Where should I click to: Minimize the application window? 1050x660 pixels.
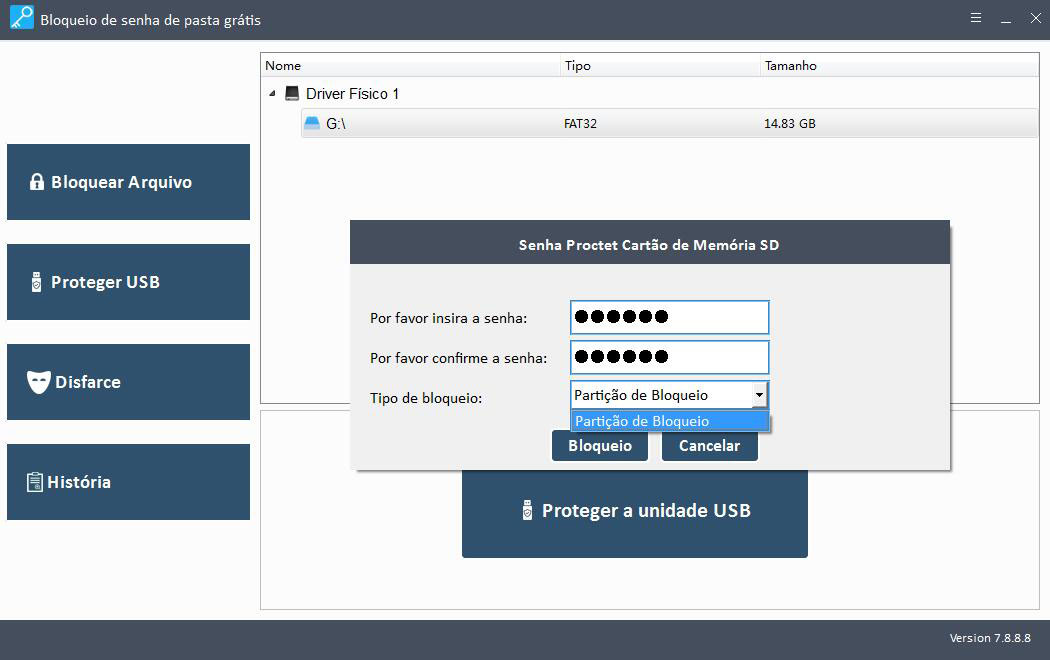pyautogui.click(x=1006, y=18)
